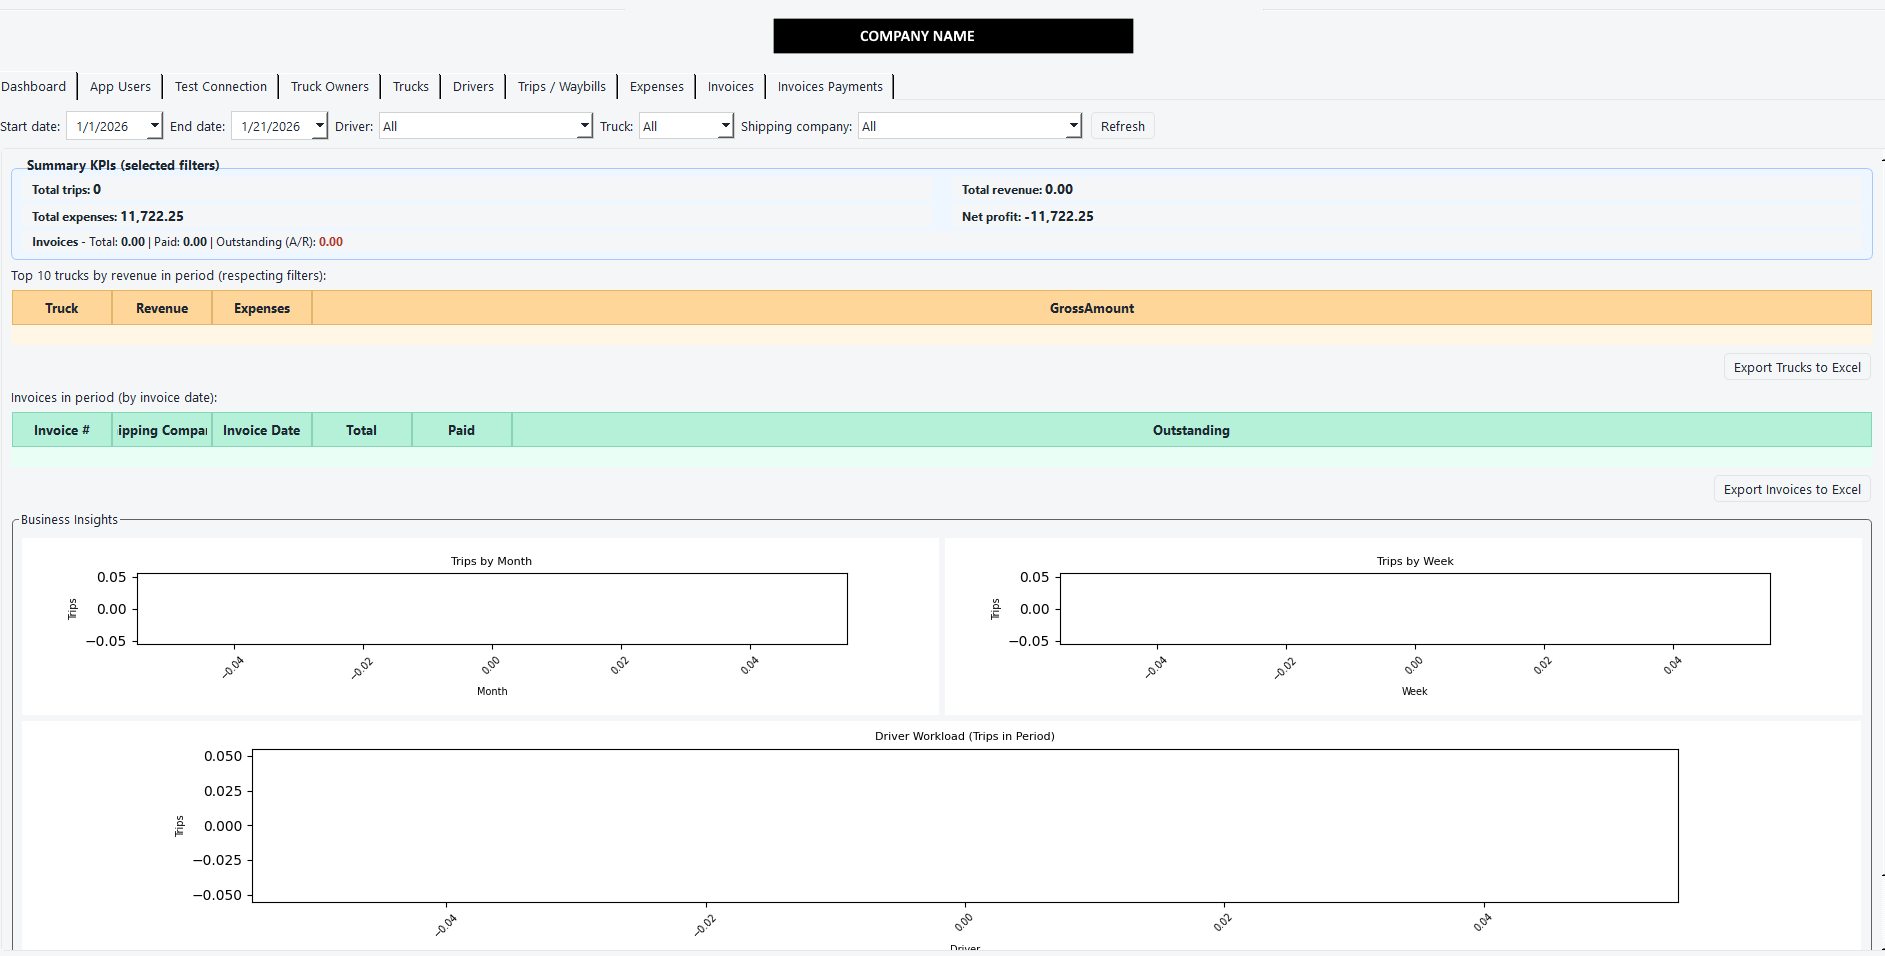The image size is (1885, 956).
Task: Select the Trucks tab
Action: click(x=410, y=87)
